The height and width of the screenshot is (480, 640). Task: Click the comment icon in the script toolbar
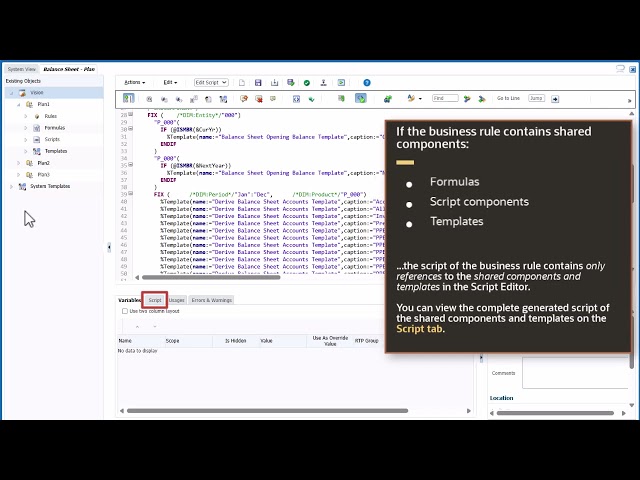click(x=244, y=99)
